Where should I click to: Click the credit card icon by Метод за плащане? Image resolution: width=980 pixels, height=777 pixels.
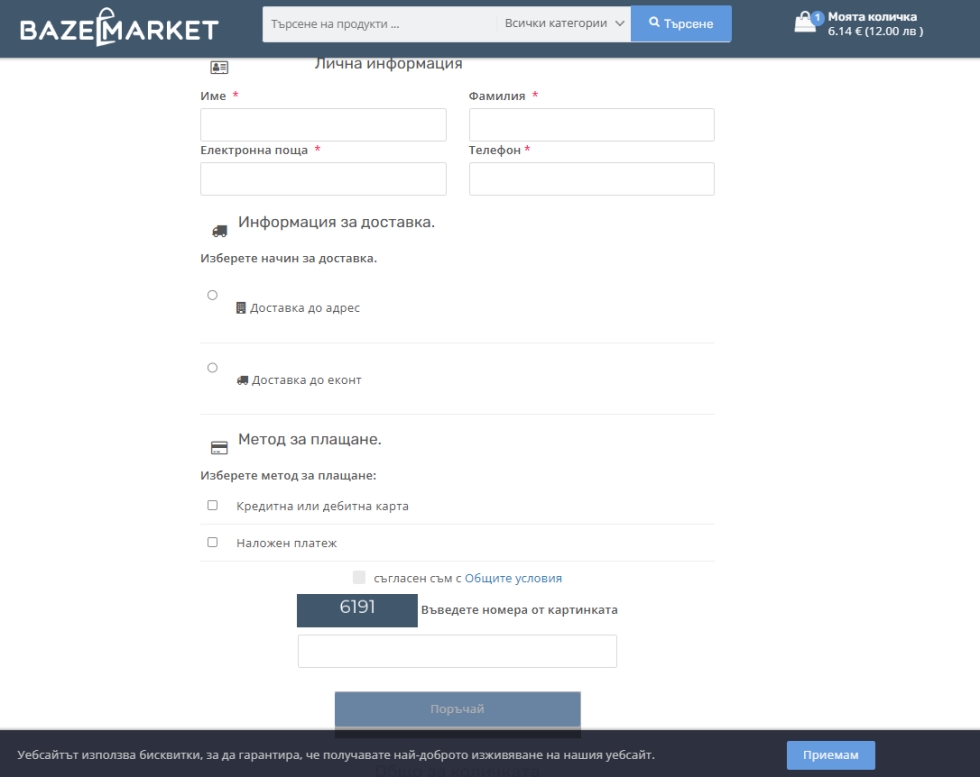(219, 448)
